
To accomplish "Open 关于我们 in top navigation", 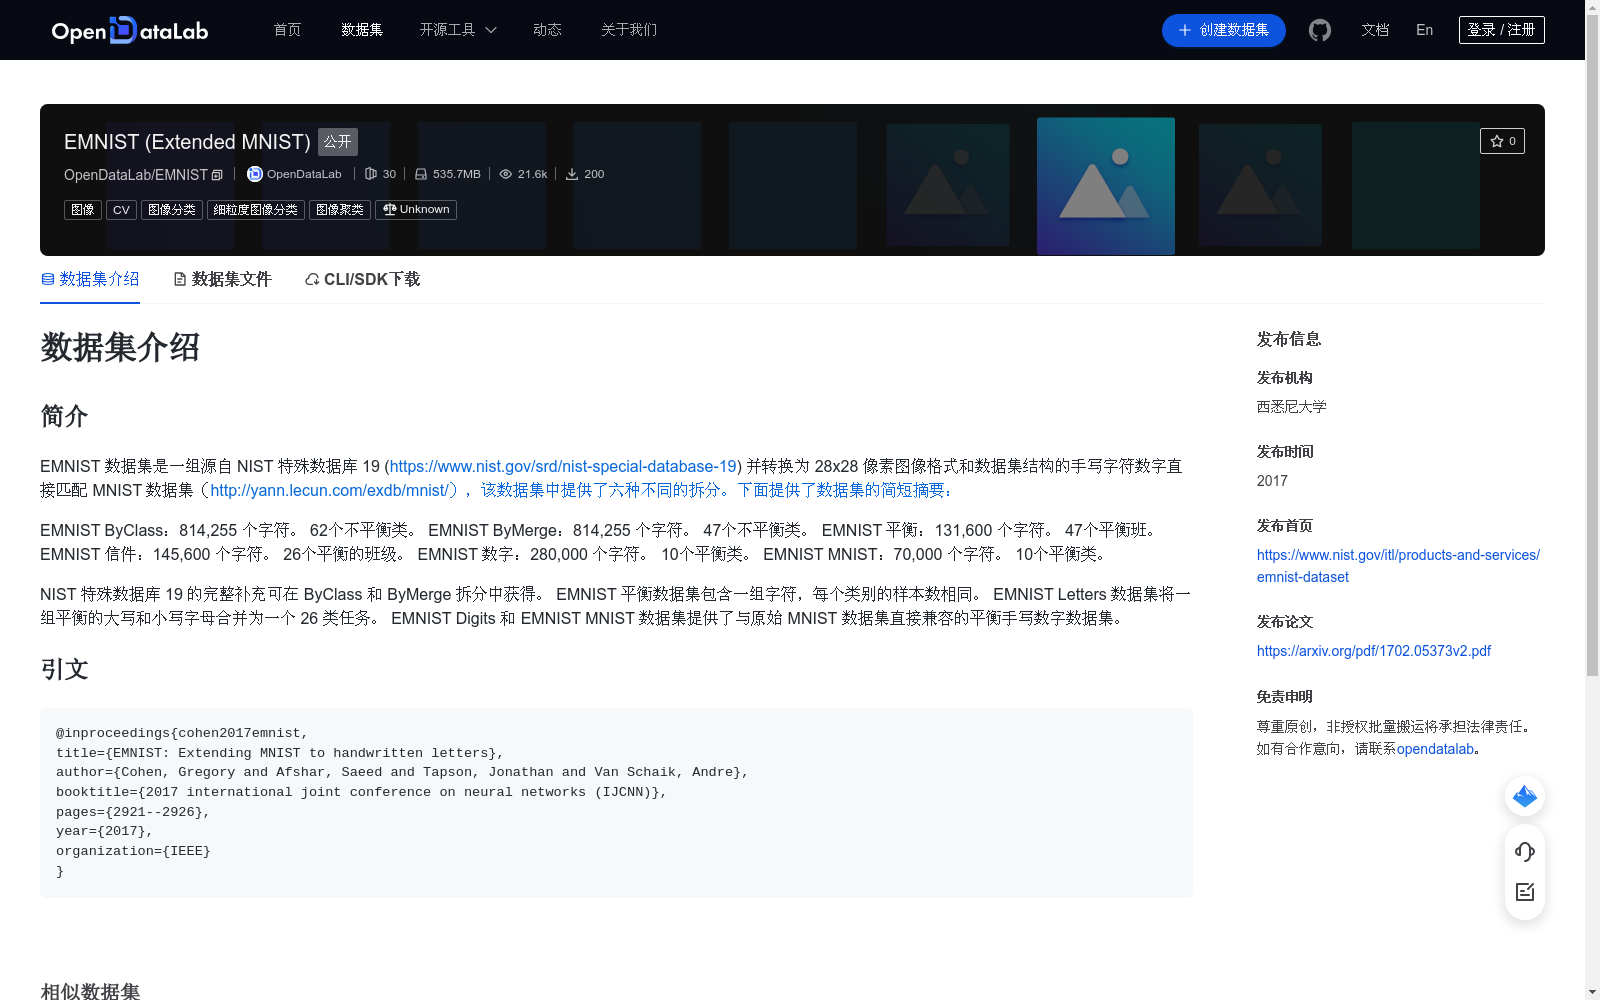I will click(x=629, y=30).
